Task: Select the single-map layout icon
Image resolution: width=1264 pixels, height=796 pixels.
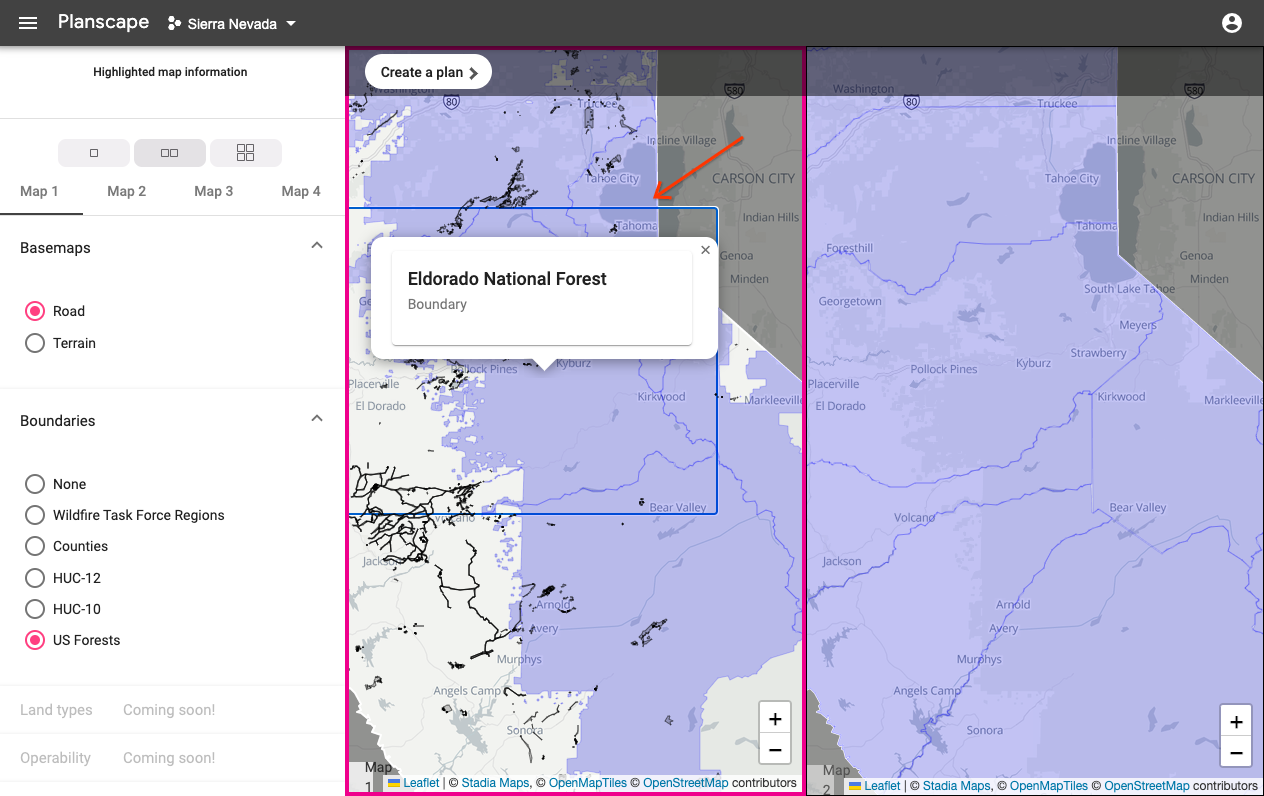Action: coord(93,152)
